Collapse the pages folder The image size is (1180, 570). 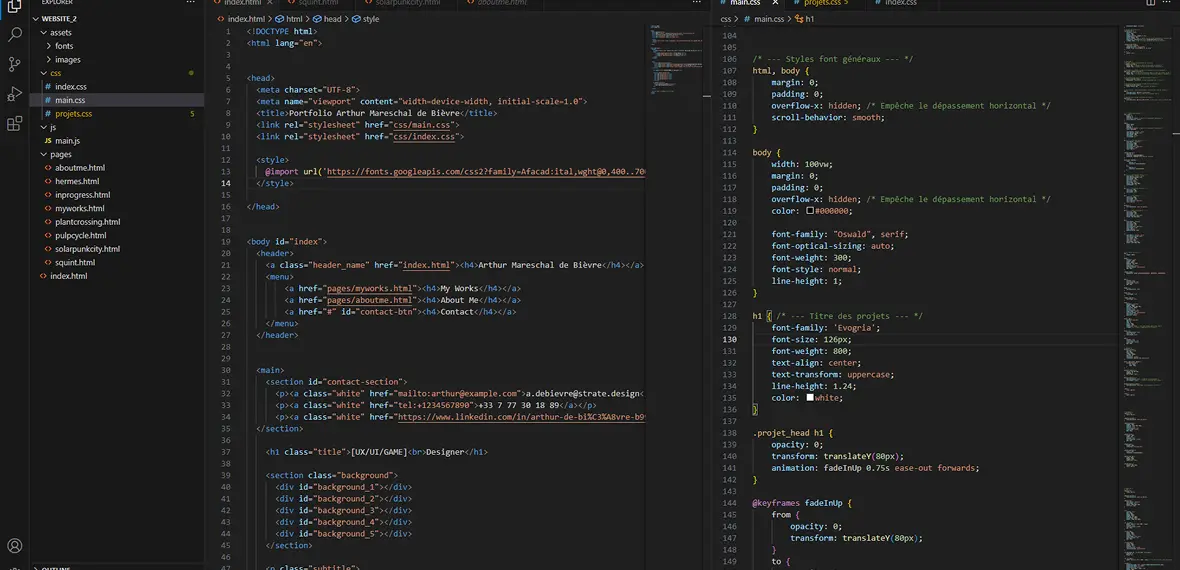click(60, 155)
